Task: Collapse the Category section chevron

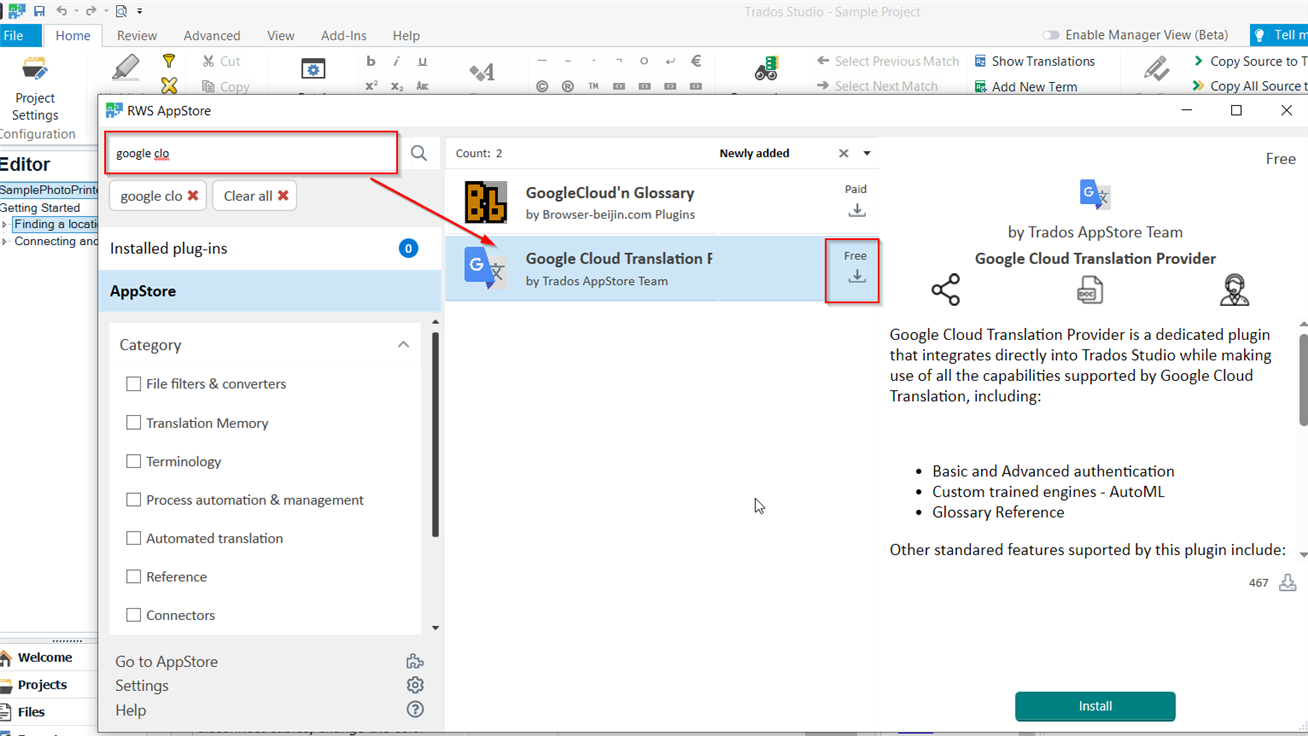Action: pyautogui.click(x=403, y=345)
